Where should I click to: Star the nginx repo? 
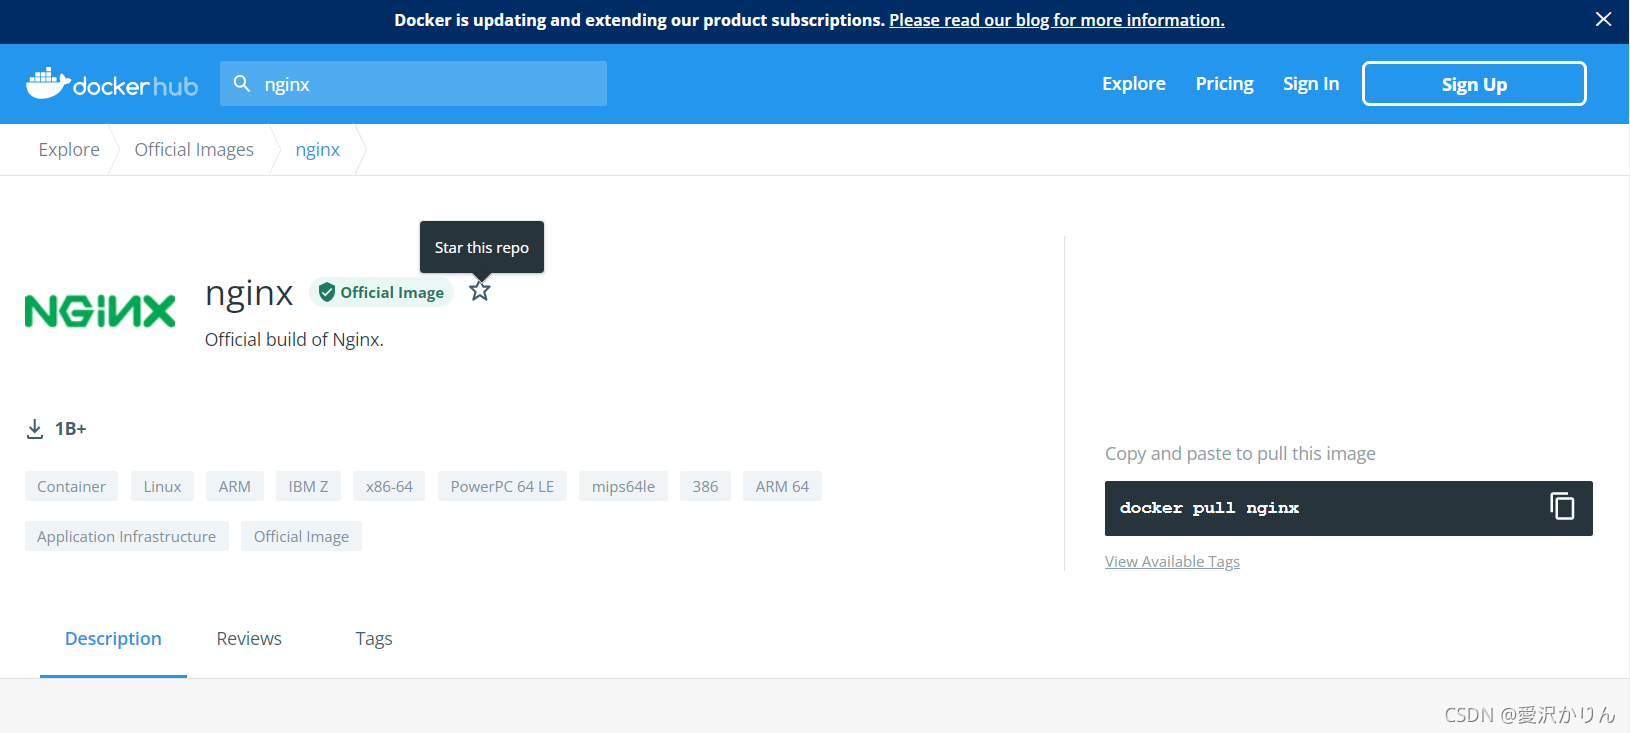click(480, 291)
